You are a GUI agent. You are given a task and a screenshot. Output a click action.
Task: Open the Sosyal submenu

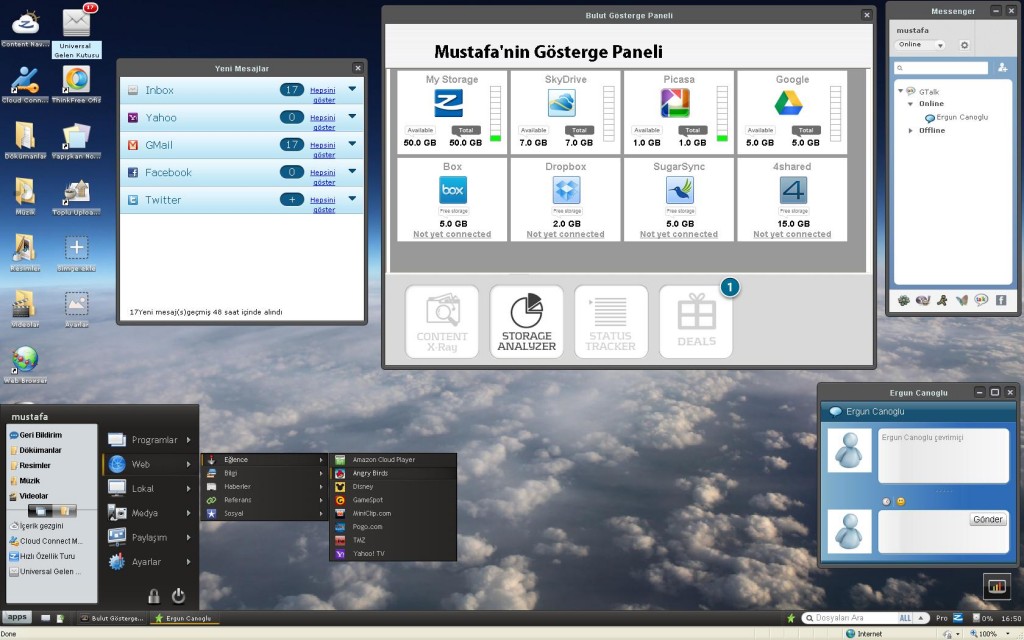(x=264, y=514)
